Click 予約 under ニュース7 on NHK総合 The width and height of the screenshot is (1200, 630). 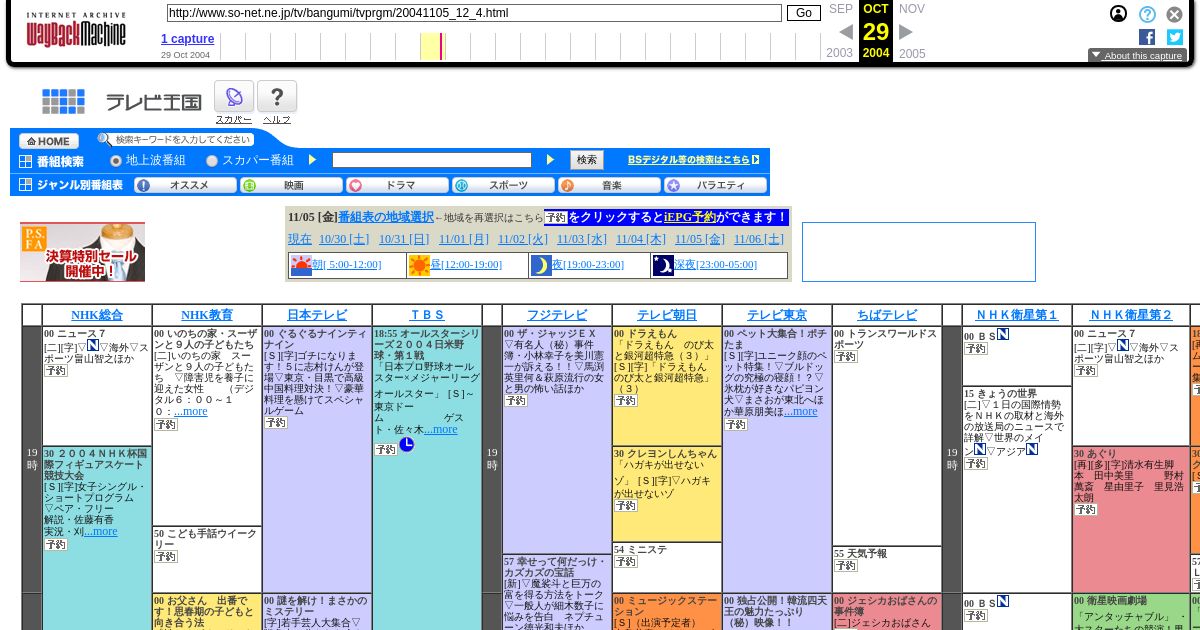coord(55,370)
